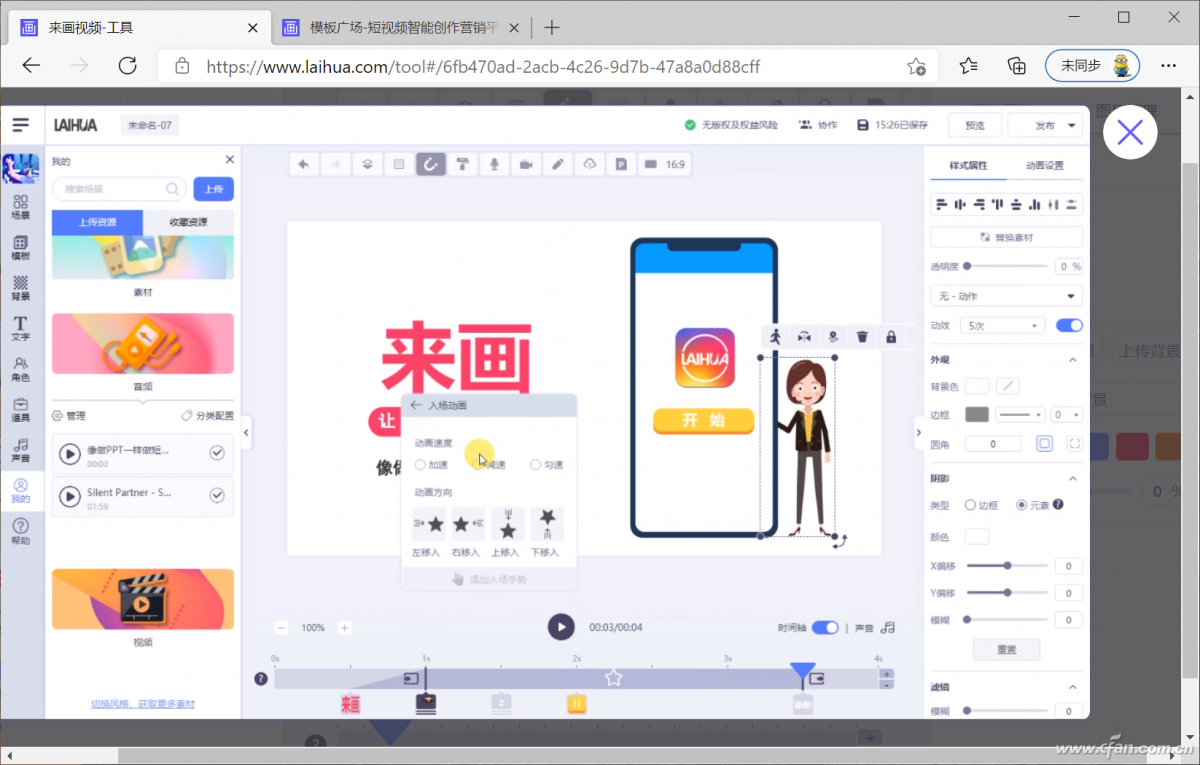
Task: Open the 5次 repeat count dropdown
Action: [1002, 325]
